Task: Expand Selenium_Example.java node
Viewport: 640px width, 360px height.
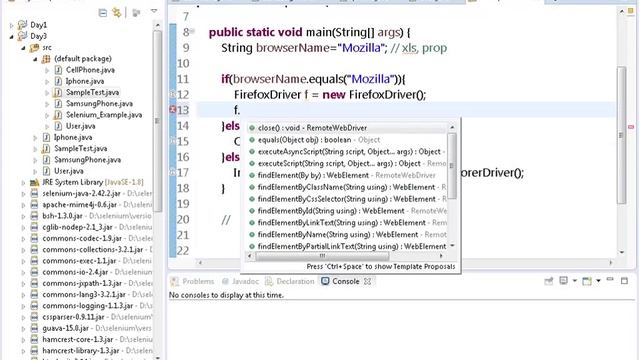Action: 47,115
